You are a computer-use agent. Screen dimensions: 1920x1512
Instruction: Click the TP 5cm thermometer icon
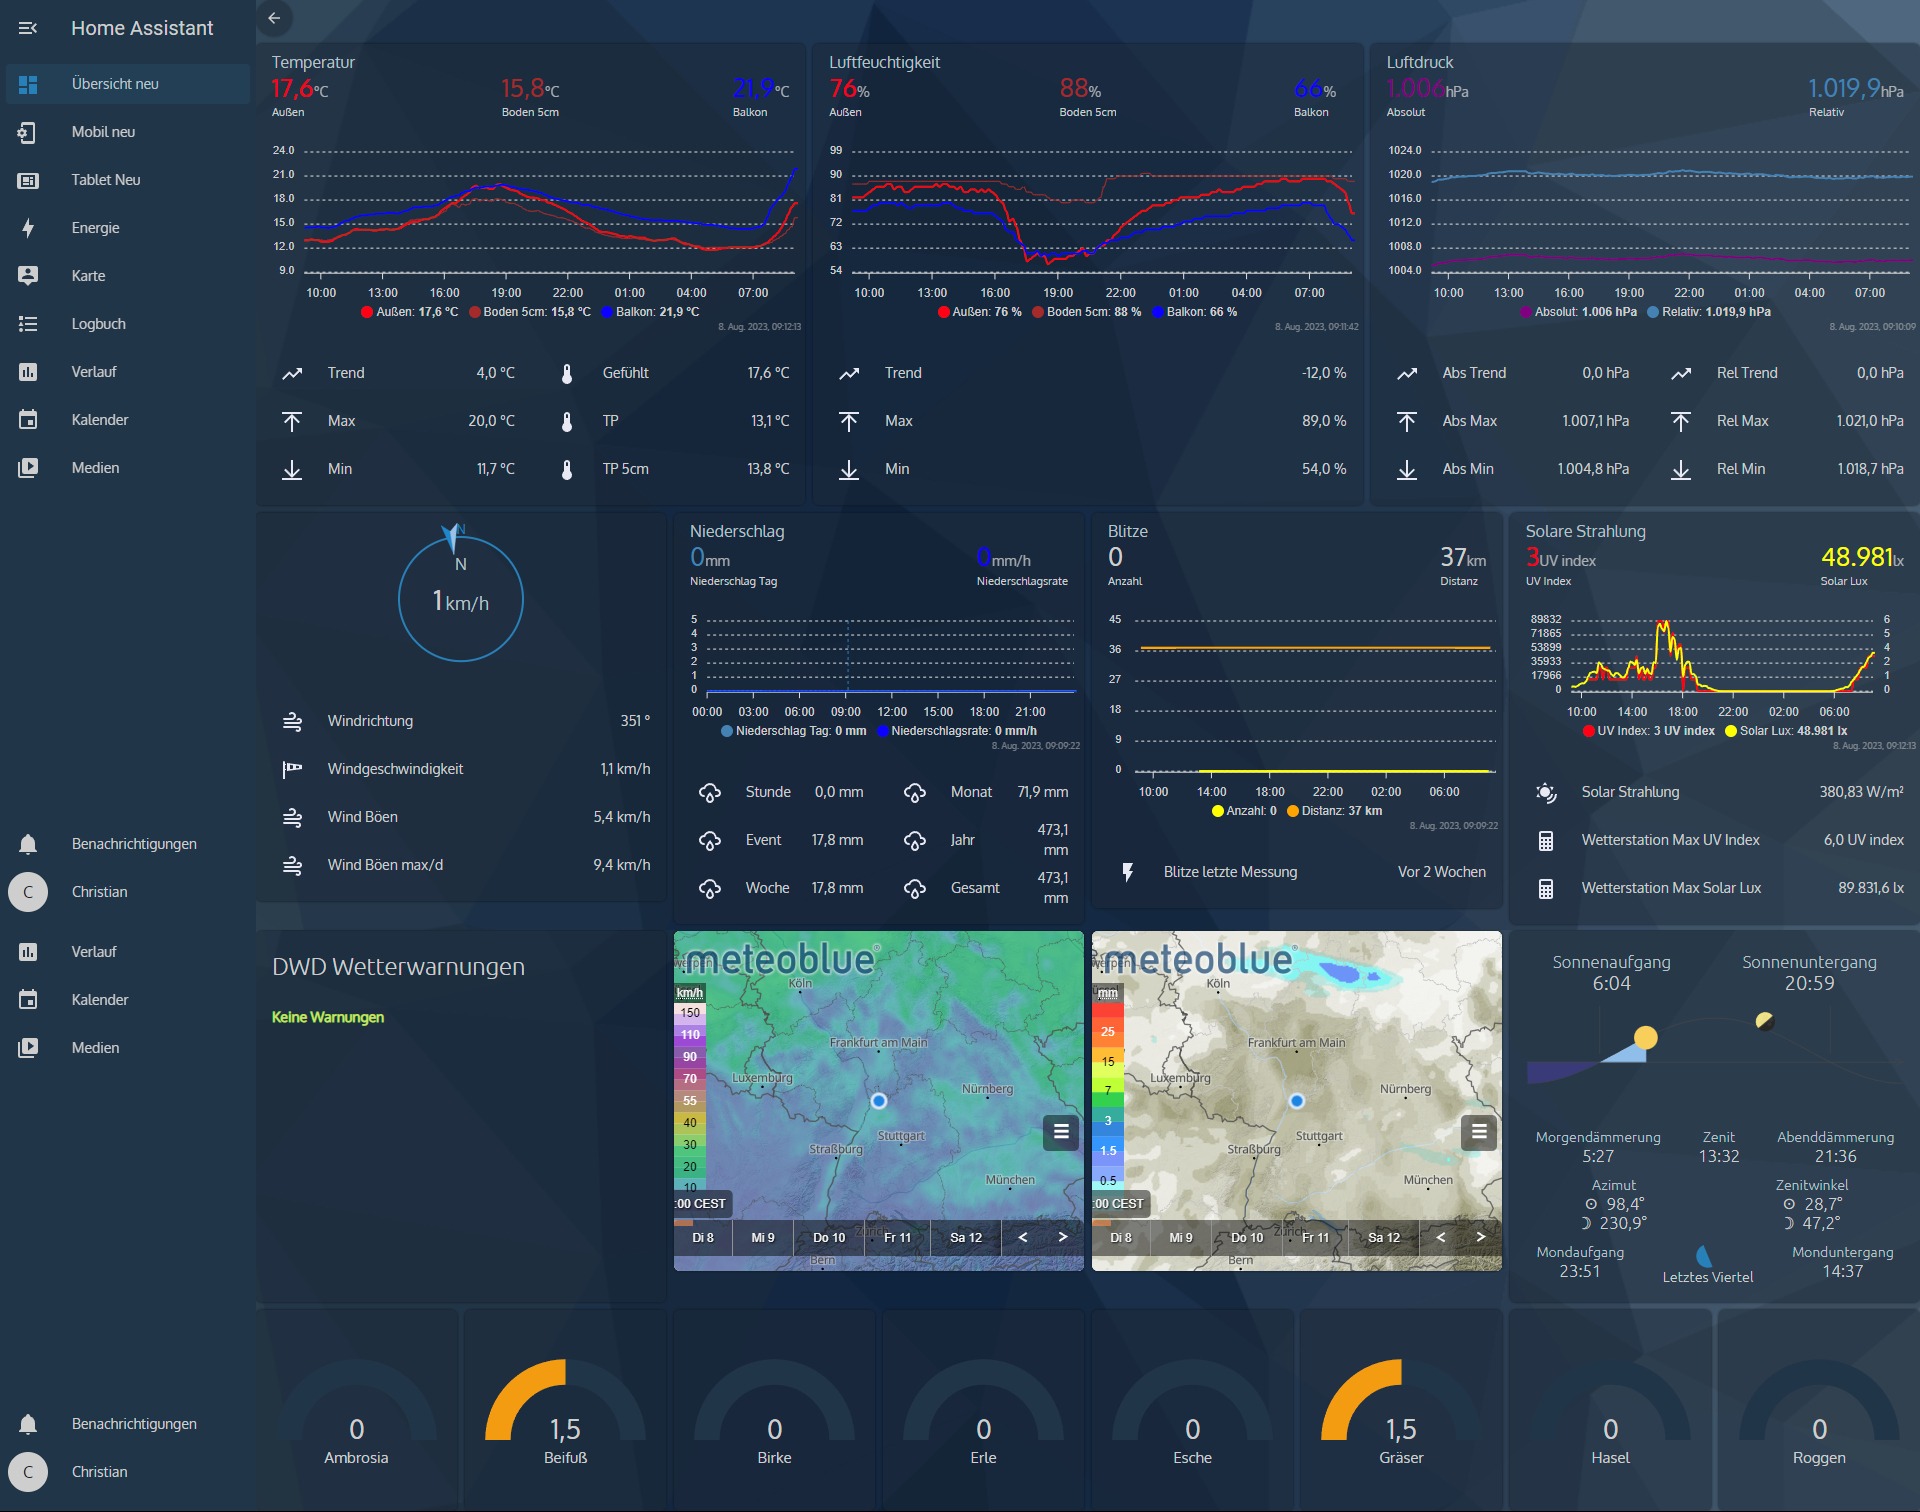(x=567, y=469)
